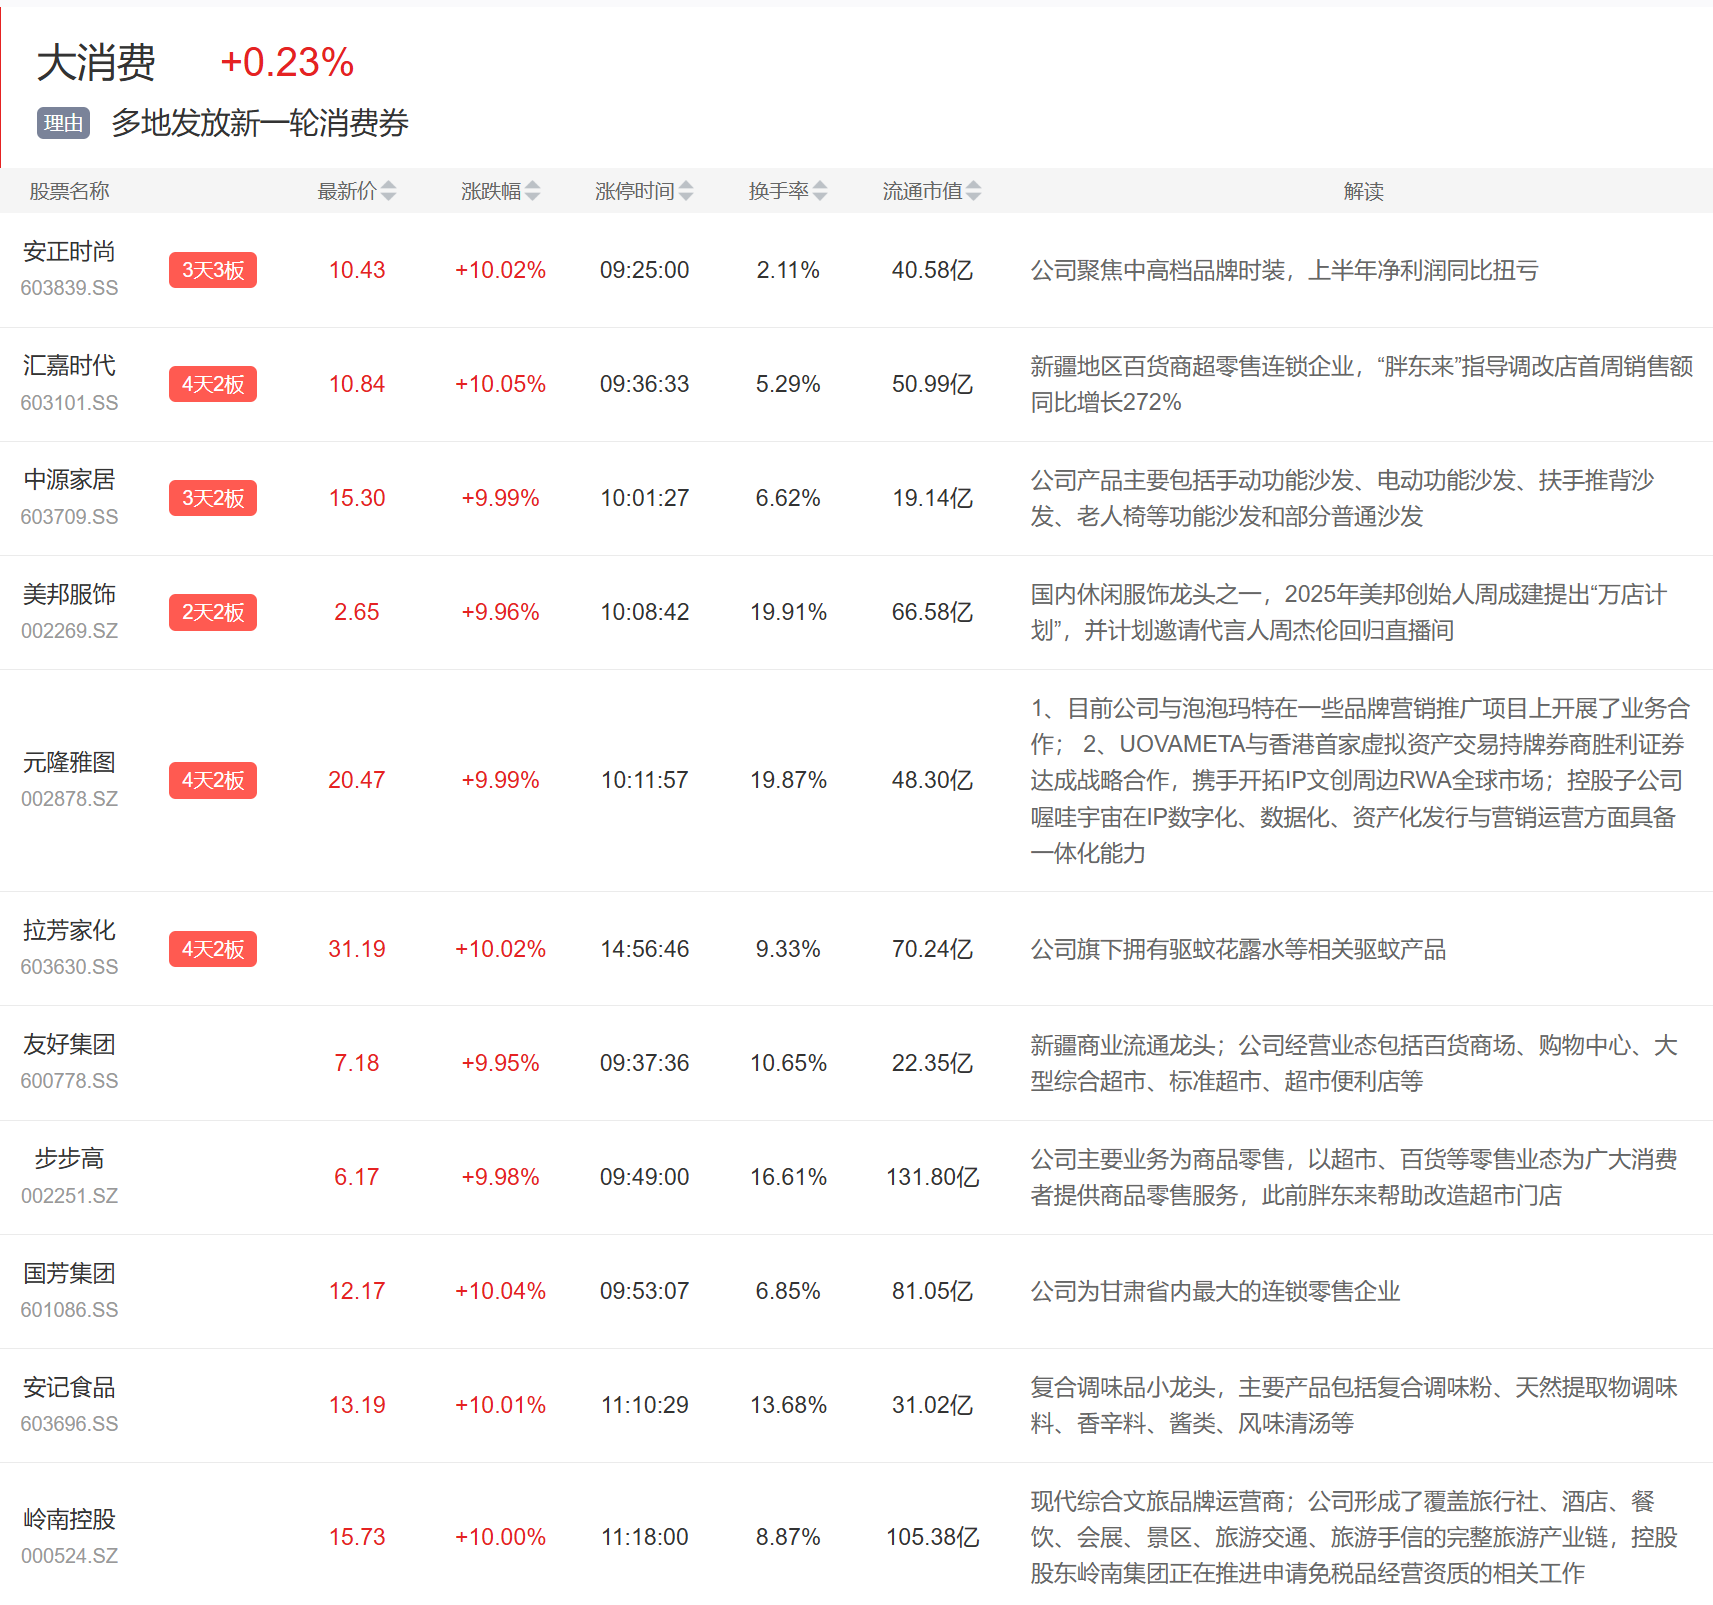This screenshot has height=1605, width=1713.
Task: Click the 公司为甘肃省内最大的连锁零售企业 description
Action: coord(1216,1291)
